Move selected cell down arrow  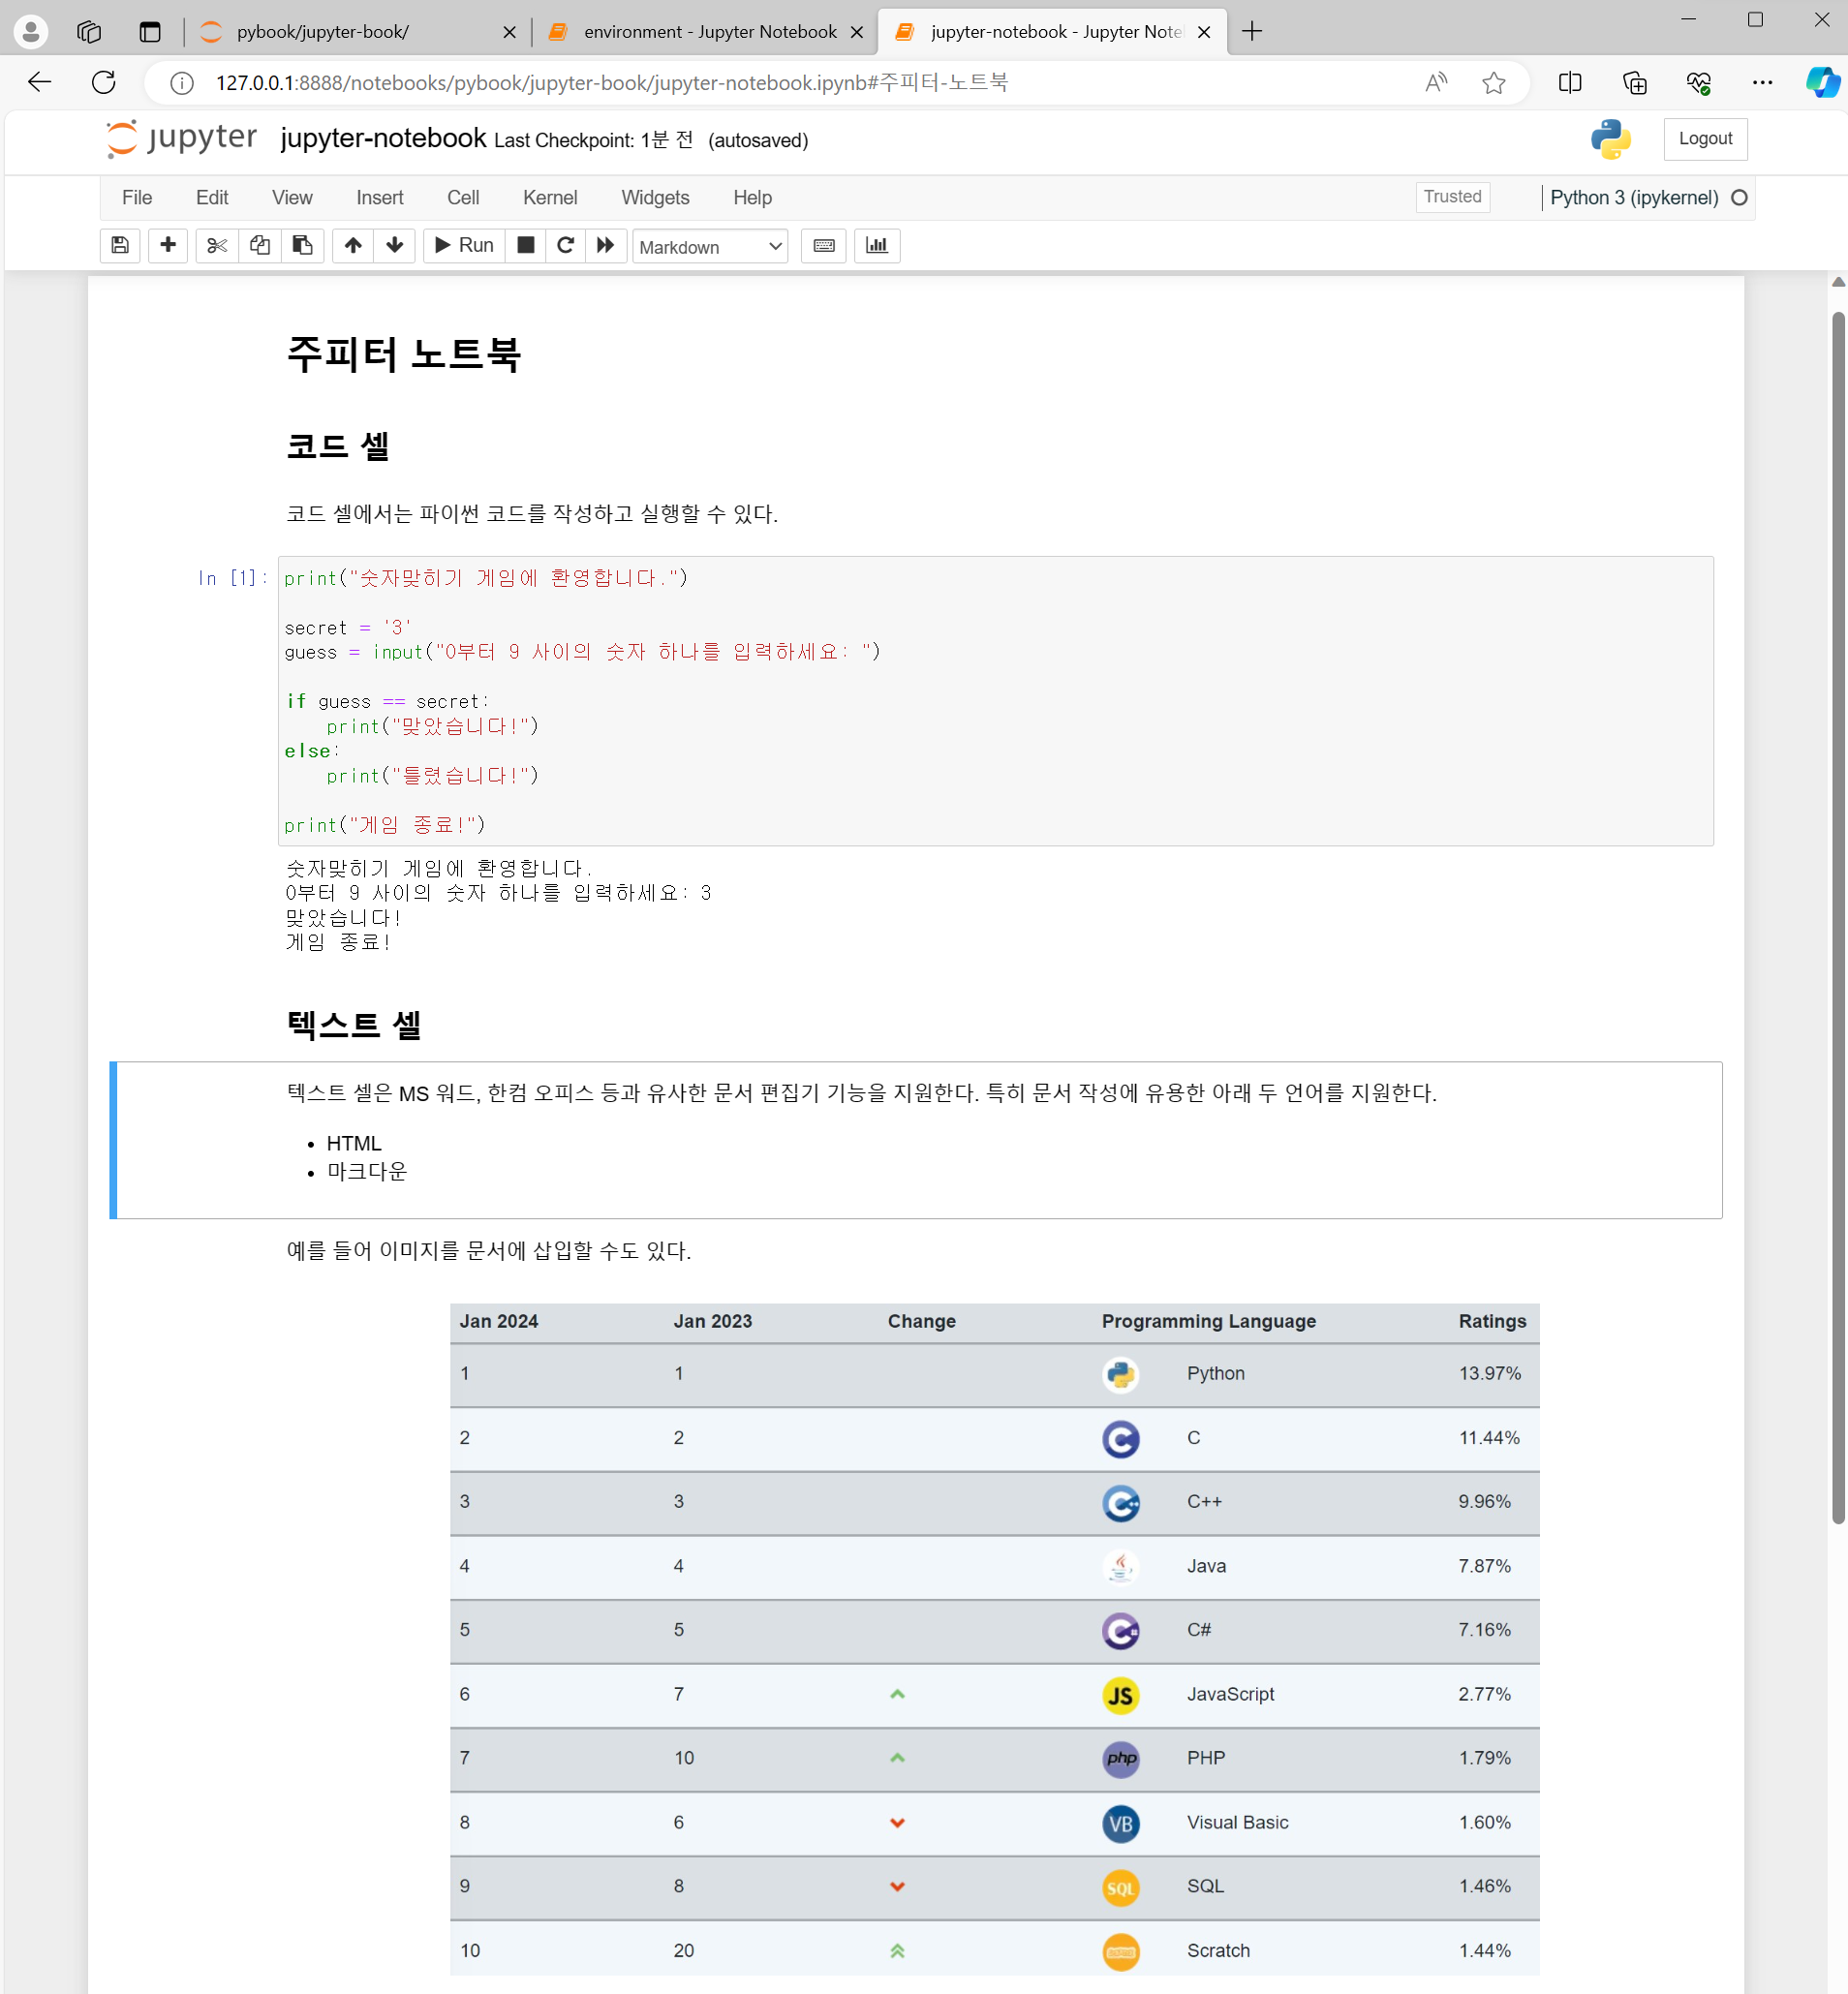(395, 245)
